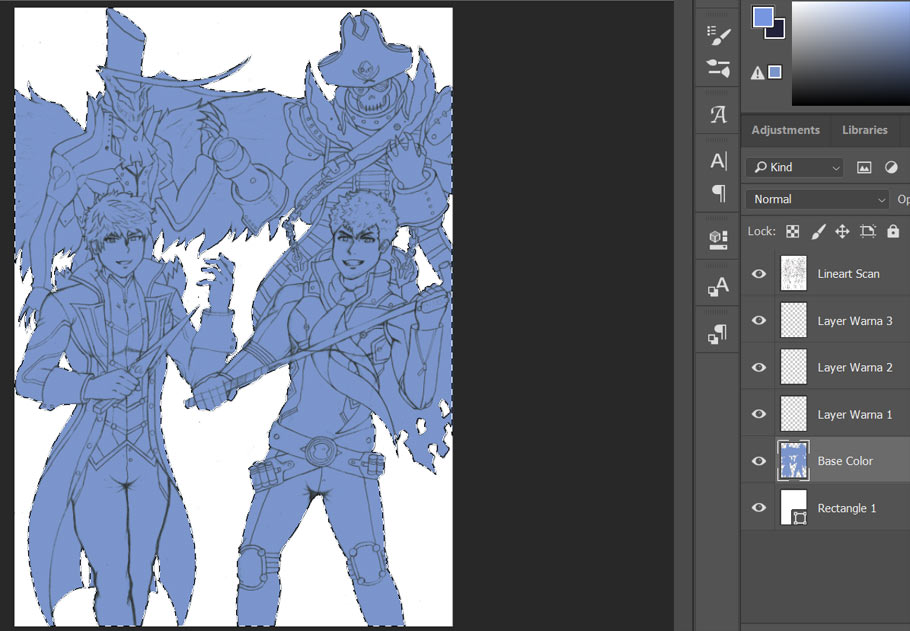The height and width of the screenshot is (631, 910).
Task: Click the gamut-safe color swatch
Action: 775,72
